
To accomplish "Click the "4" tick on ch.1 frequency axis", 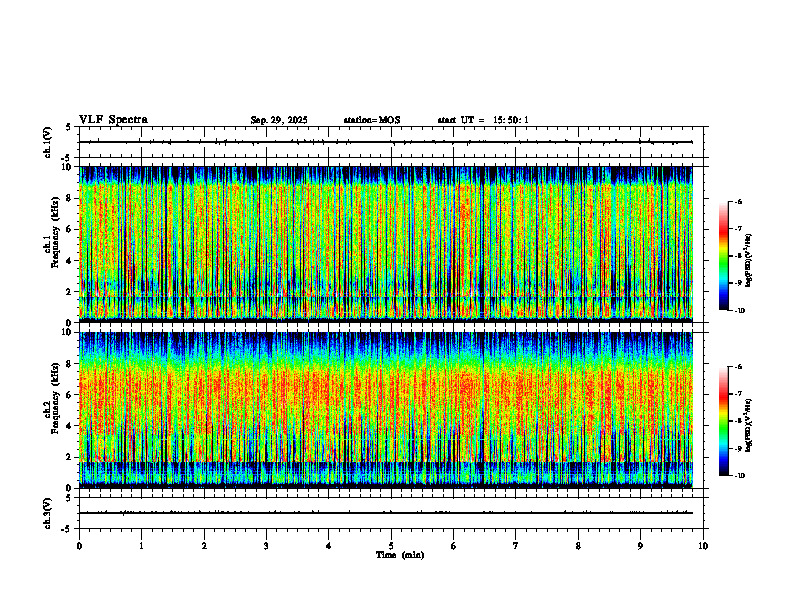I will click(x=70, y=261).
